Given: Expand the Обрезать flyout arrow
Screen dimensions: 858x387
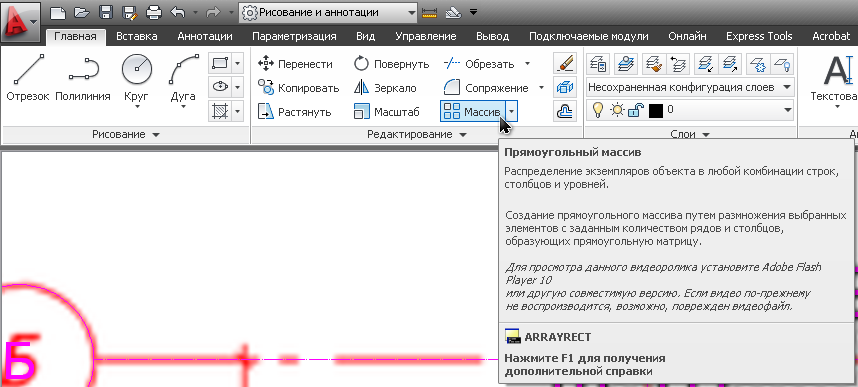Looking at the screenshot, I should tap(527, 63).
